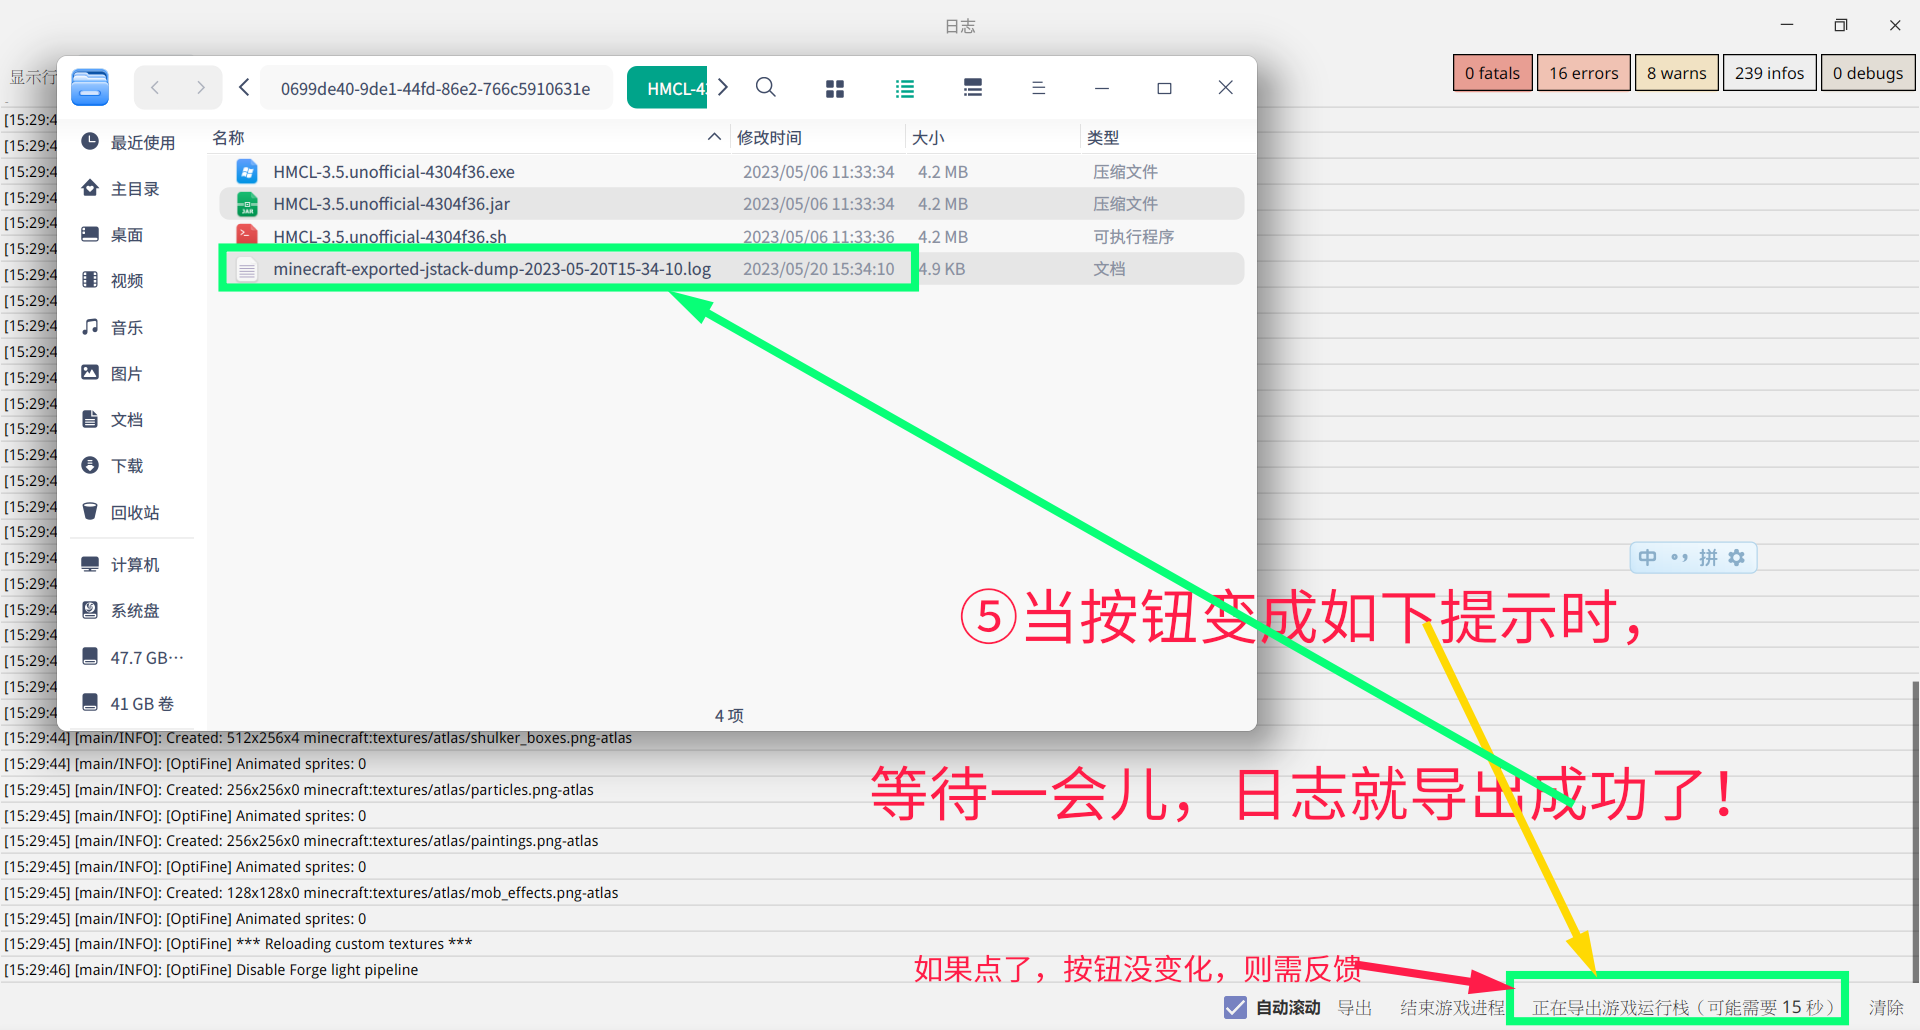1920x1030 pixels.
Task: Toggle the 239 infos log filter
Action: click(x=1769, y=73)
